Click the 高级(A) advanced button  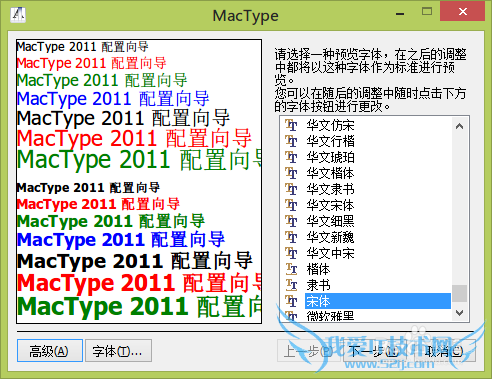[x=50, y=351]
